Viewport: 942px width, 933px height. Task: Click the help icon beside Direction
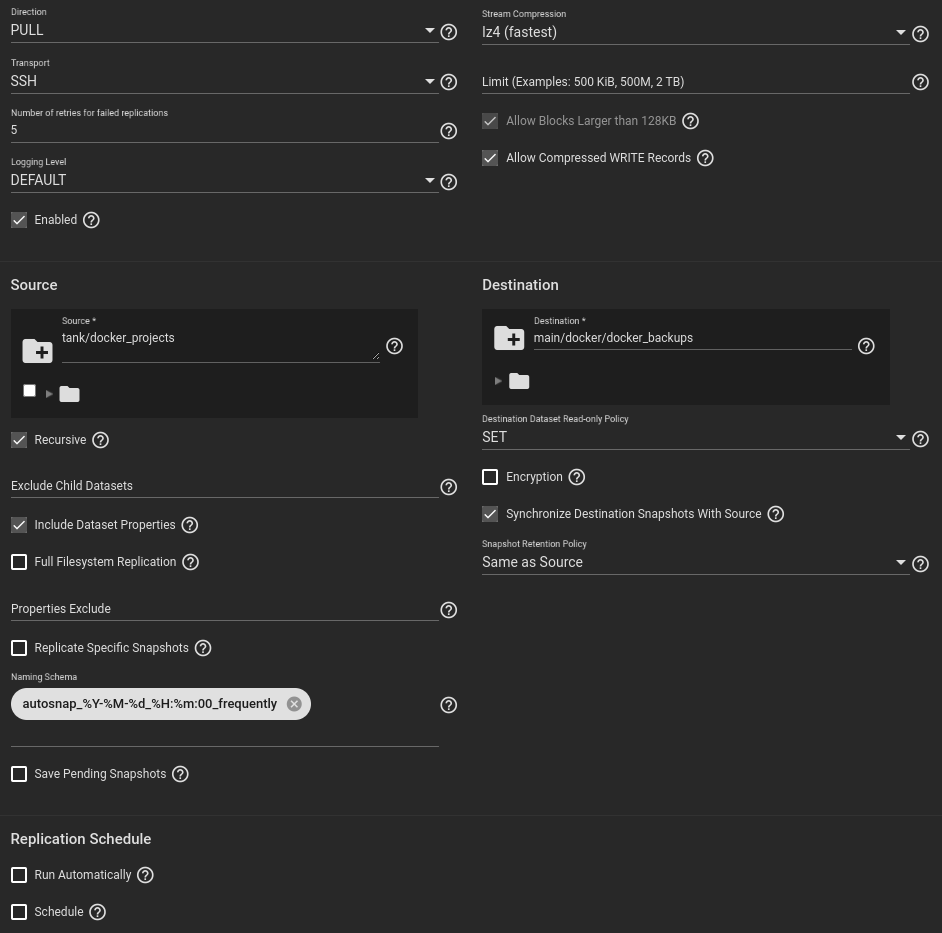(x=449, y=32)
